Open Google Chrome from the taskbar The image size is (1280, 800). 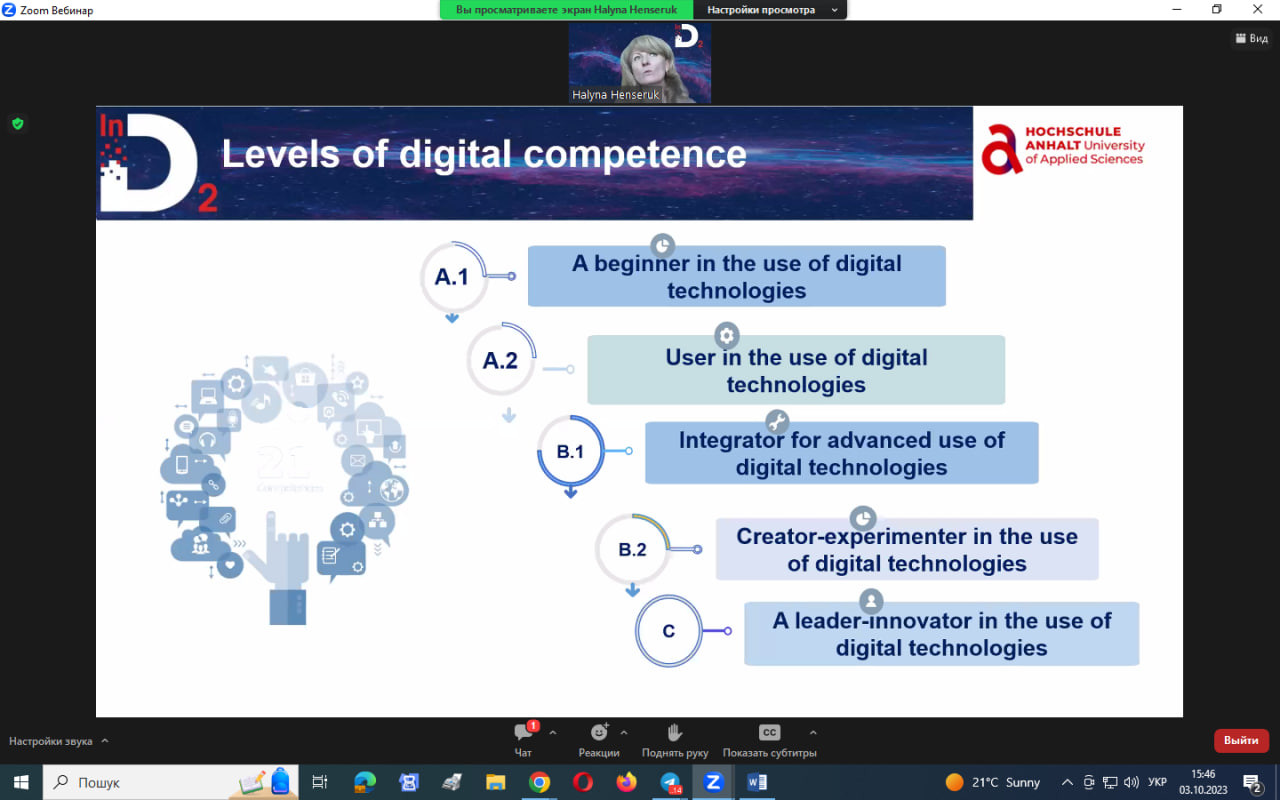(x=539, y=782)
